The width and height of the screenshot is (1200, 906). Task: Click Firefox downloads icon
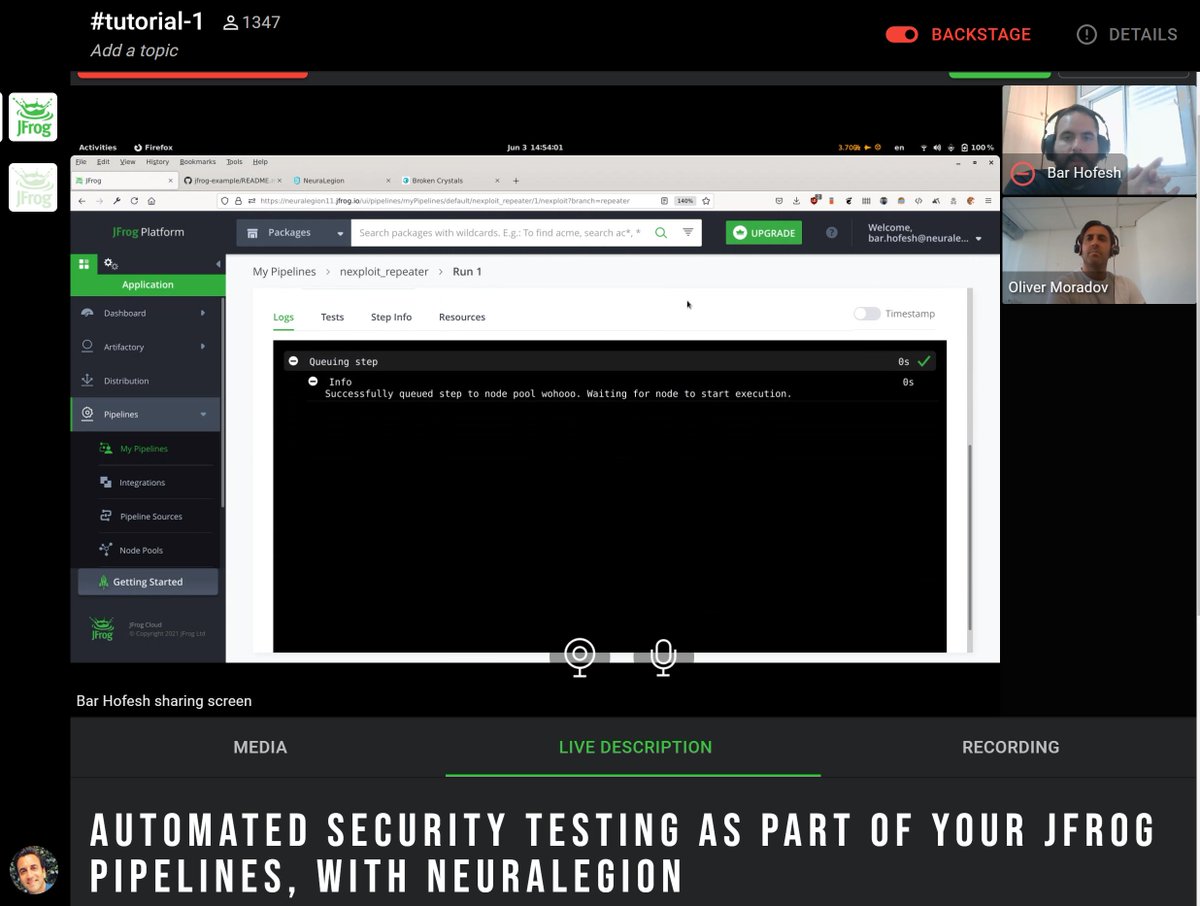pyautogui.click(x=796, y=200)
